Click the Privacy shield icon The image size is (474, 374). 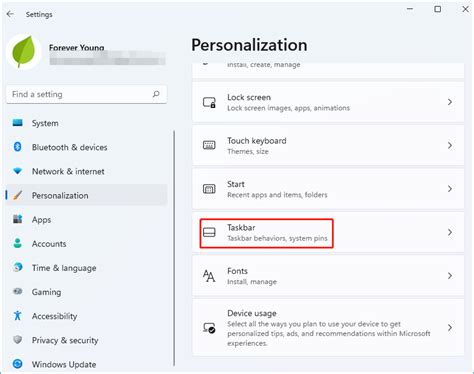pos(17,340)
